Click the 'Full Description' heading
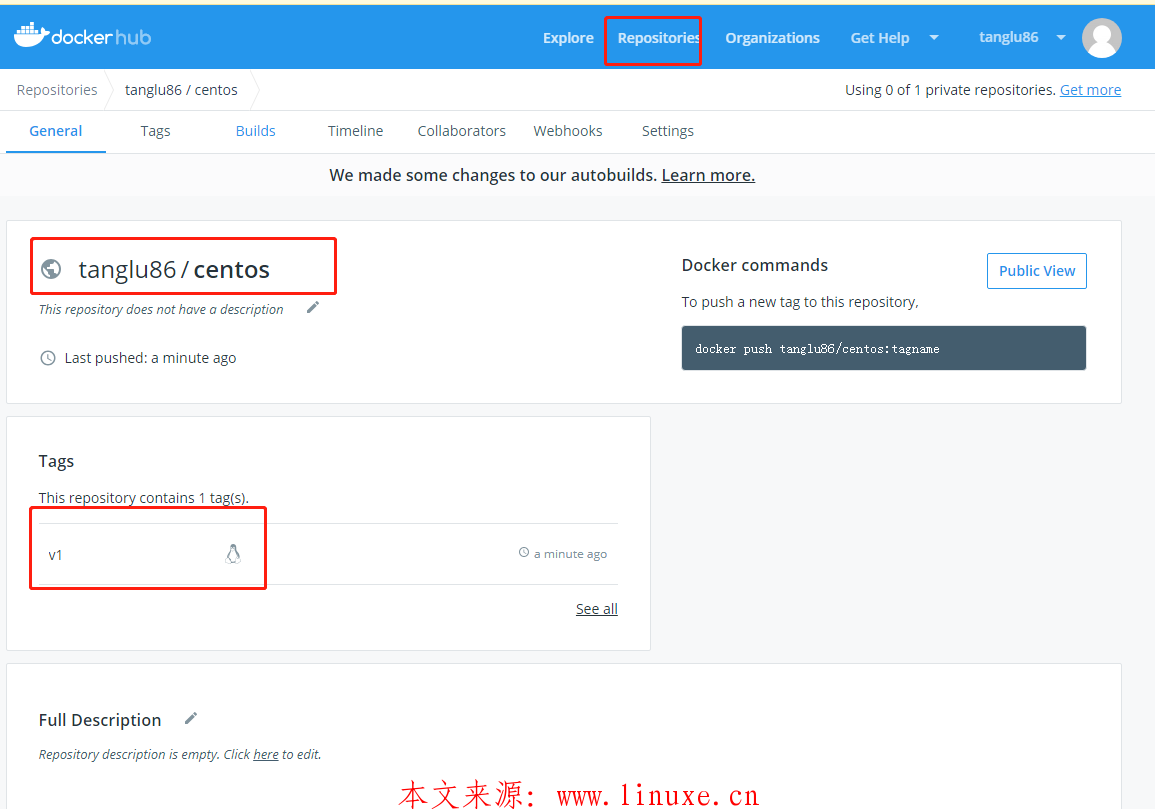Image resolution: width=1155 pixels, height=809 pixels. click(x=99, y=720)
